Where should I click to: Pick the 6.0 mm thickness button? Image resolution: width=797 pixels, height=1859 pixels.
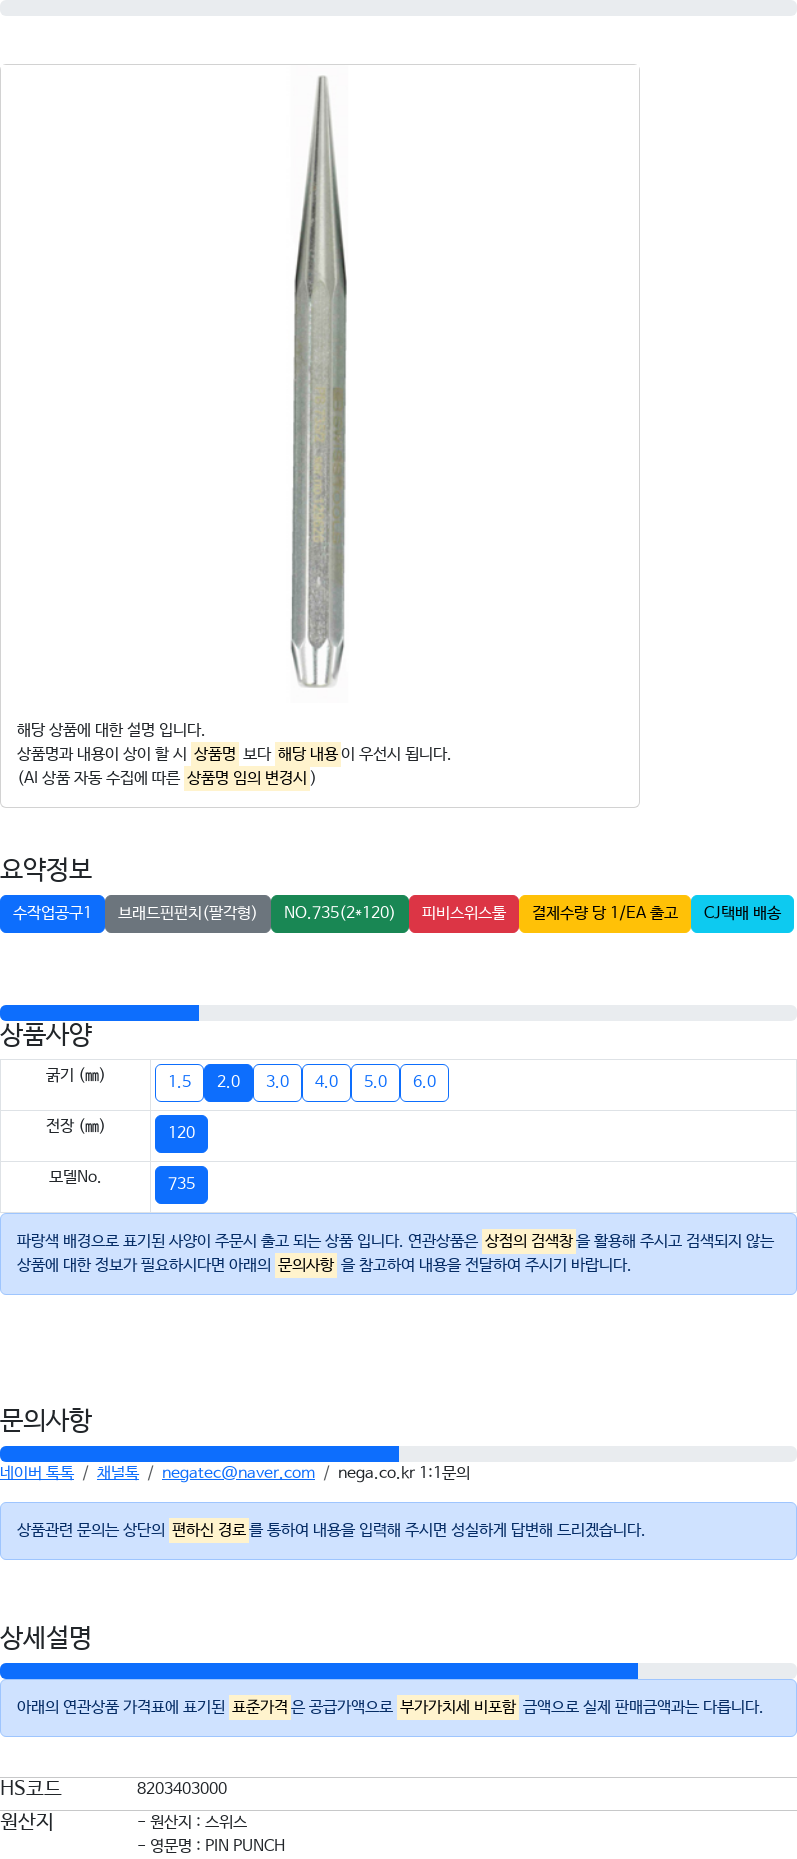coord(424,1082)
